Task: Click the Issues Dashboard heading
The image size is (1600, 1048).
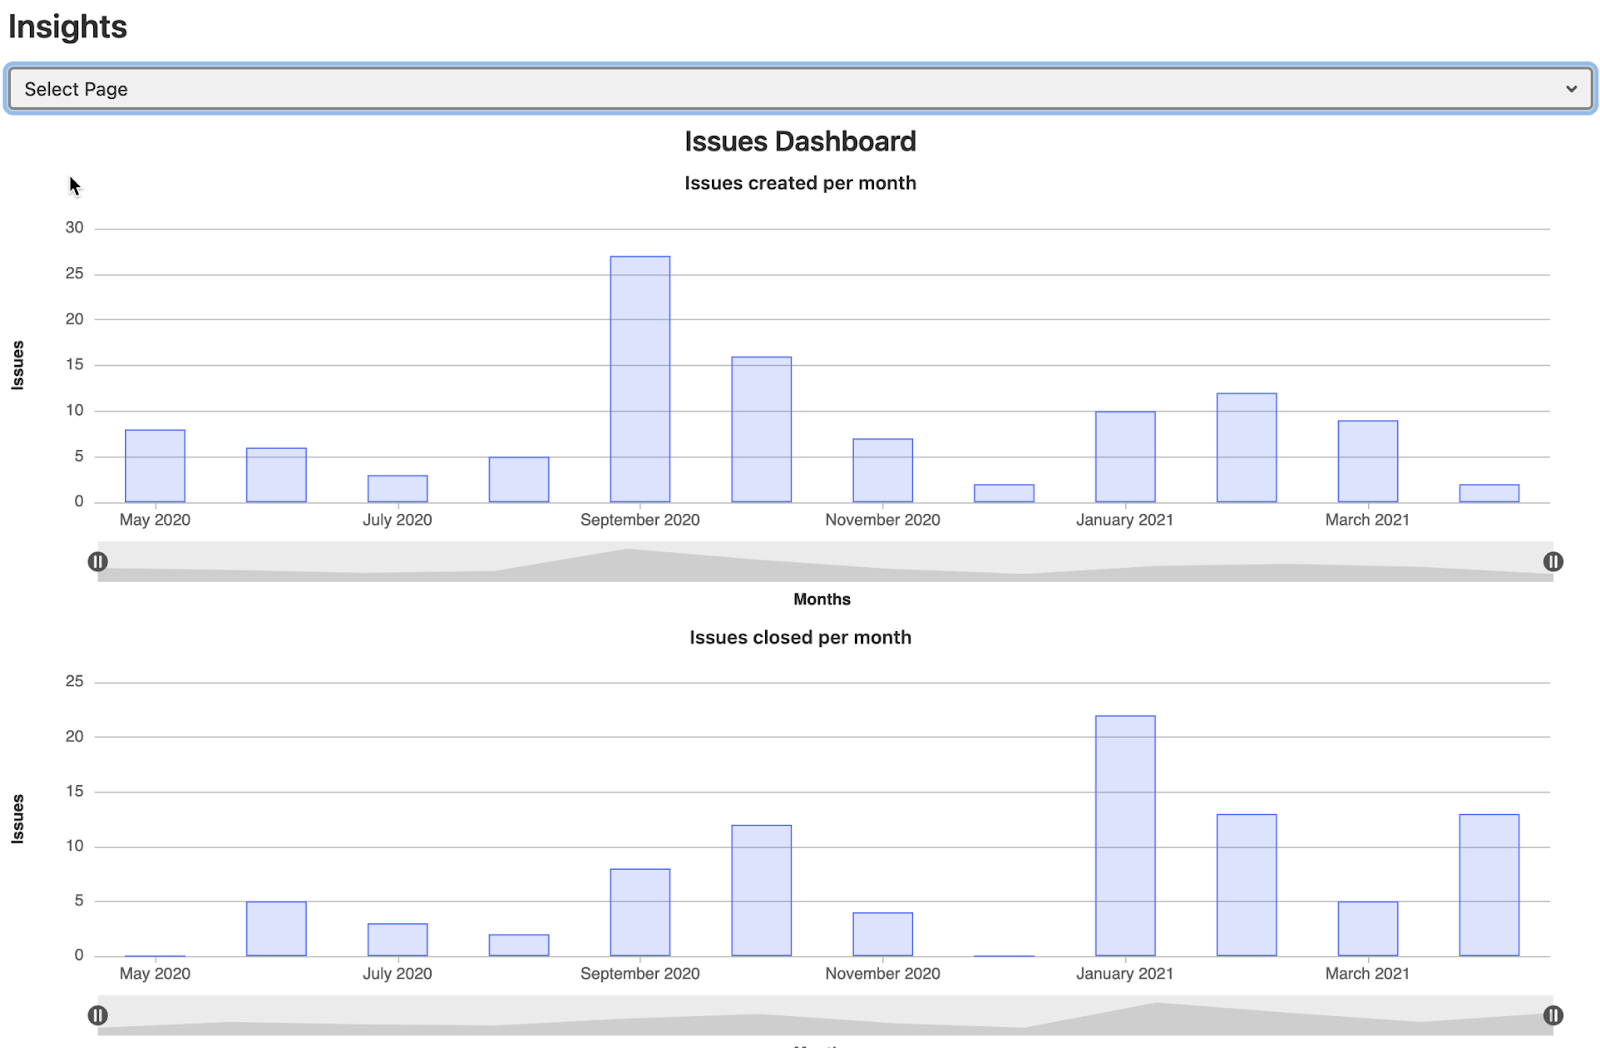Action: (800, 142)
